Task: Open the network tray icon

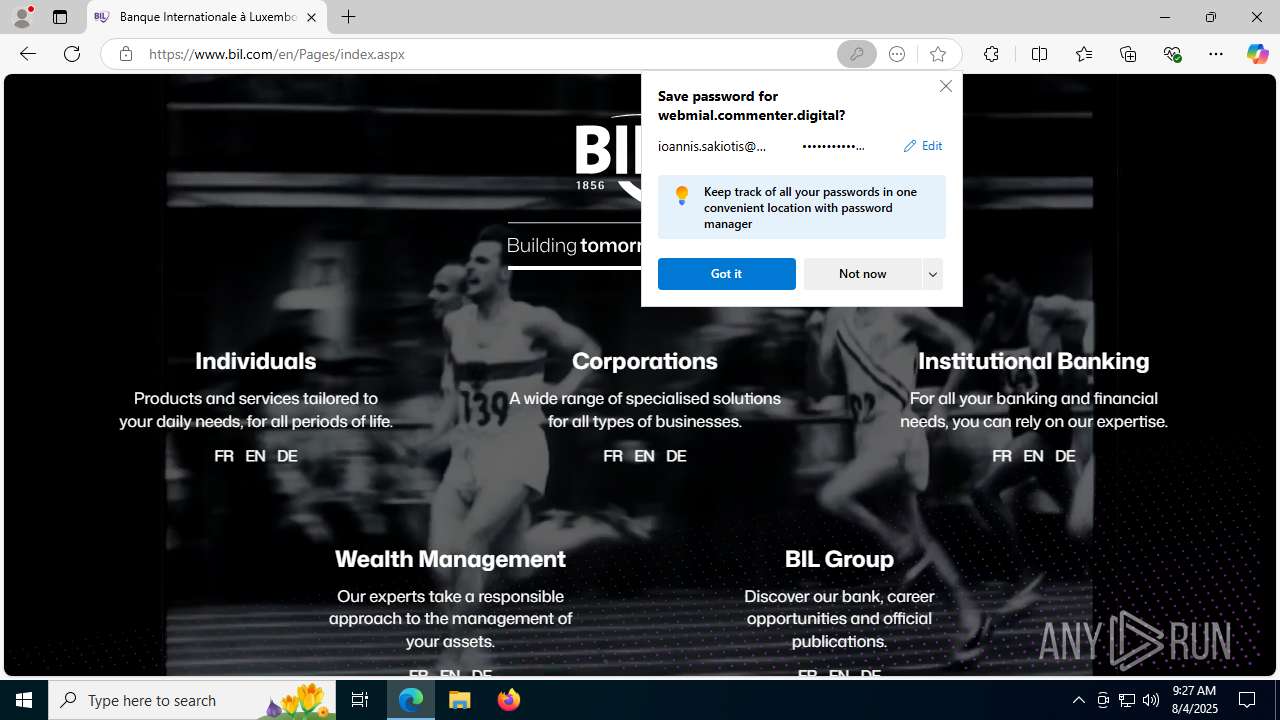Action: coord(1127,700)
